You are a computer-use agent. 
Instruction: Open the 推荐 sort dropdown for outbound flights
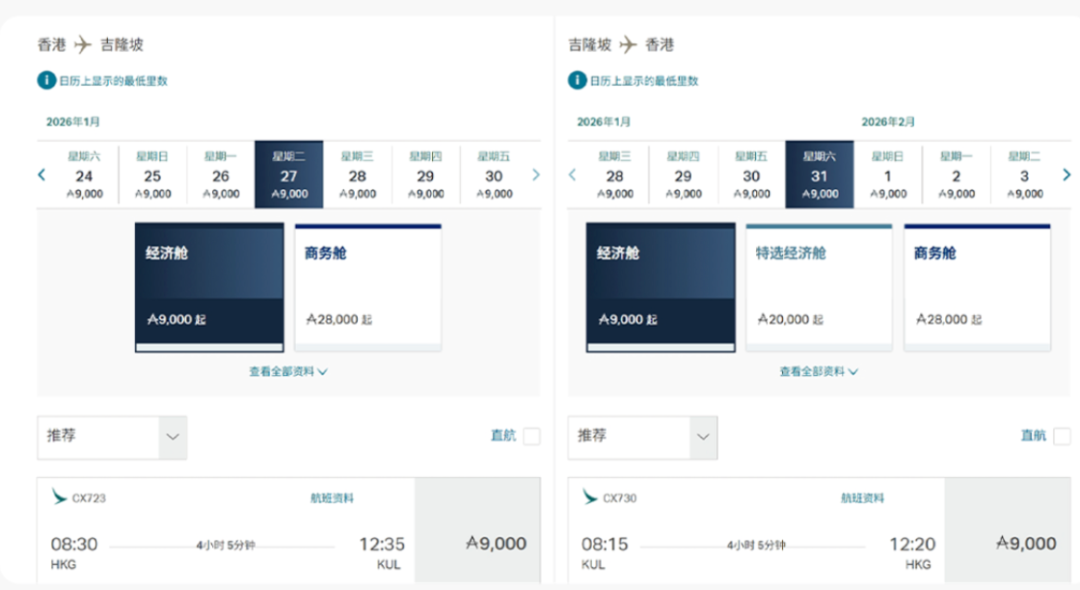112,437
